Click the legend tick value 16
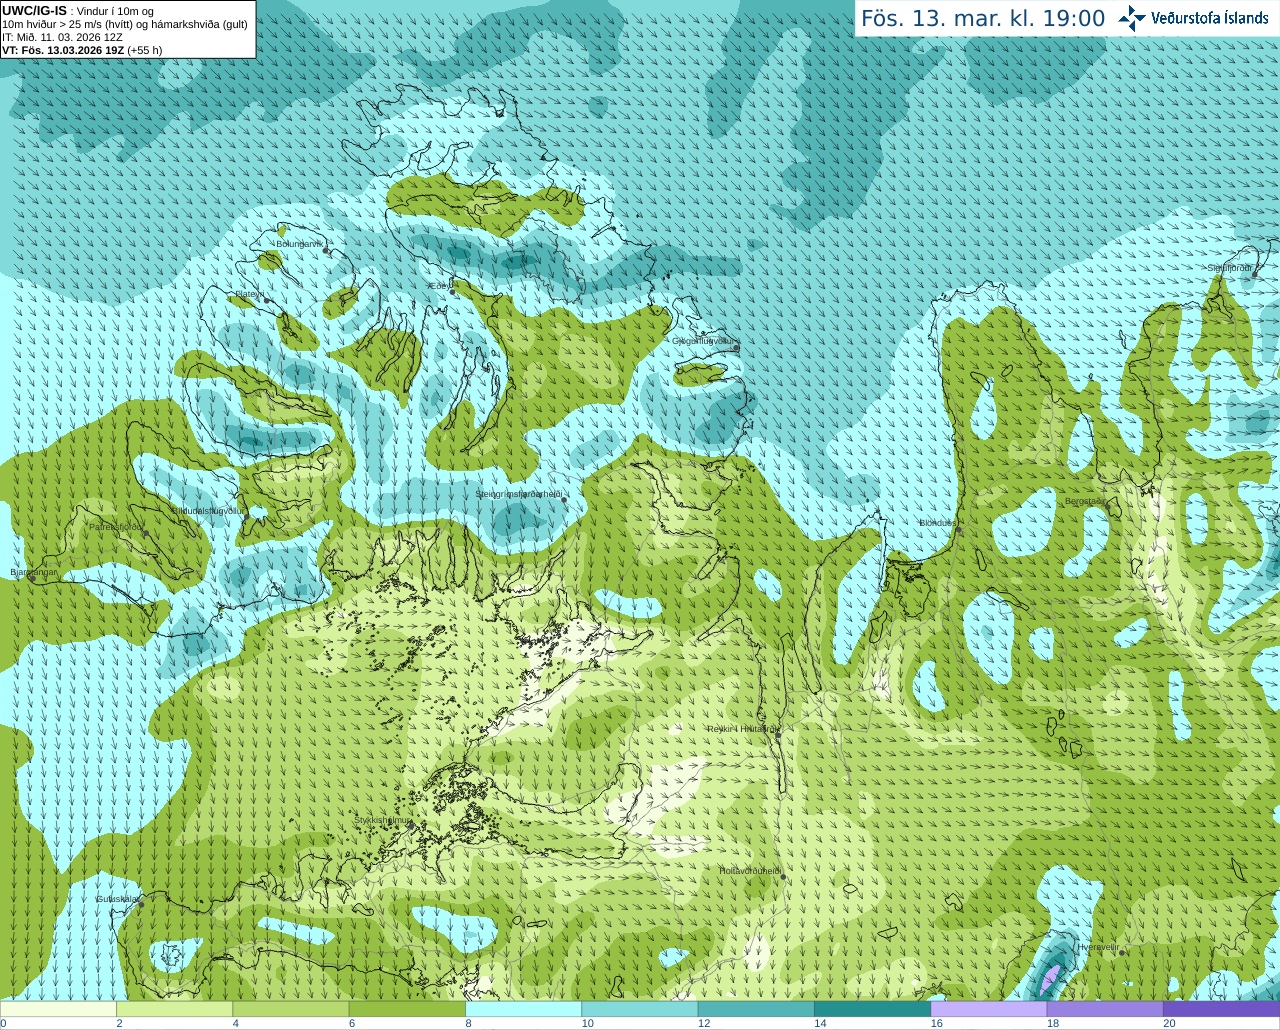The height and width of the screenshot is (1030, 1280). pos(937,1023)
